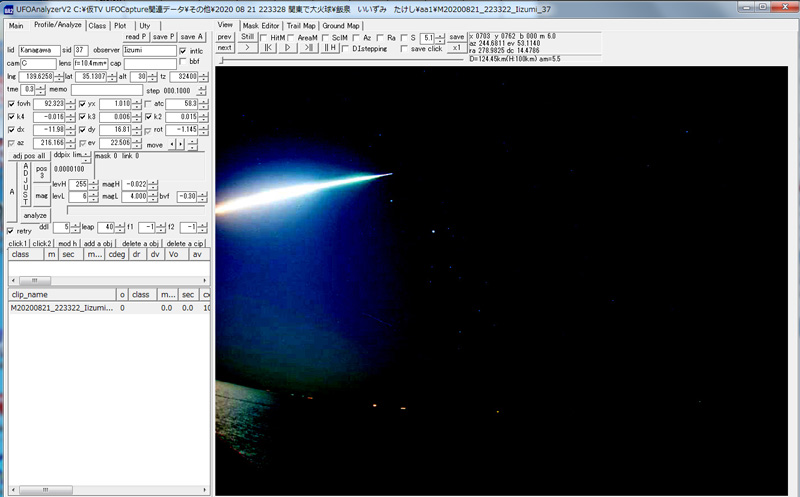Uncheck the fovh parameter checkbox

11,103
